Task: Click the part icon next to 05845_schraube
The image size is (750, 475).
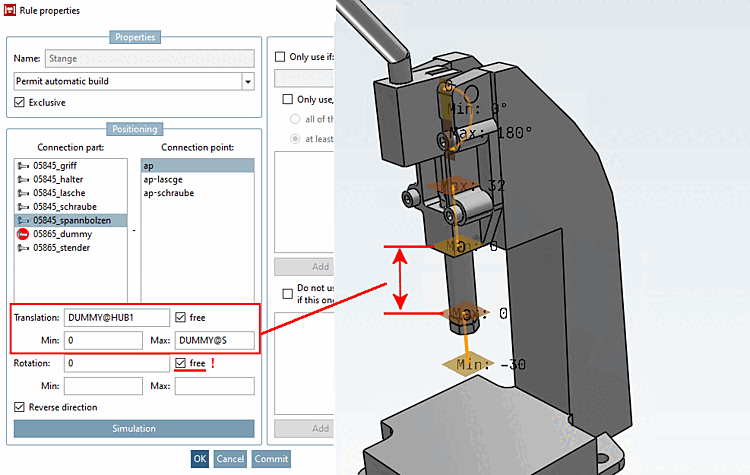Action: (23, 207)
